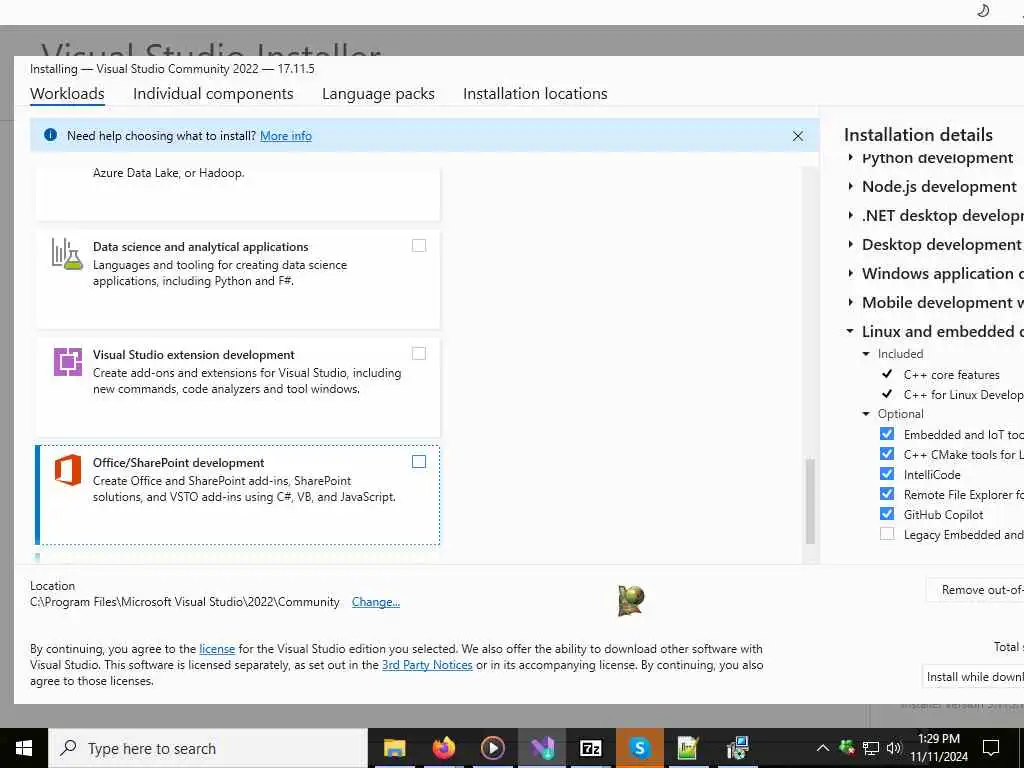Screen dimensions: 1024x768
Task: Click the green tray icon with red badge
Action: point(847,748)
